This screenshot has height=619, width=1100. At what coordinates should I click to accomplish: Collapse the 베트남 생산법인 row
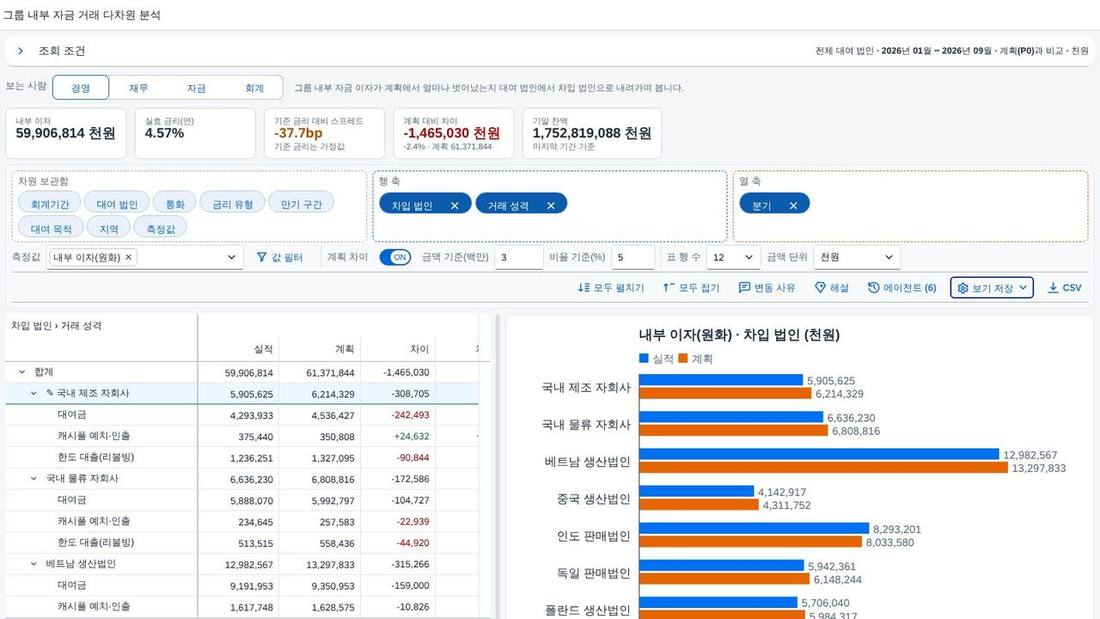(x=33, y=564)
